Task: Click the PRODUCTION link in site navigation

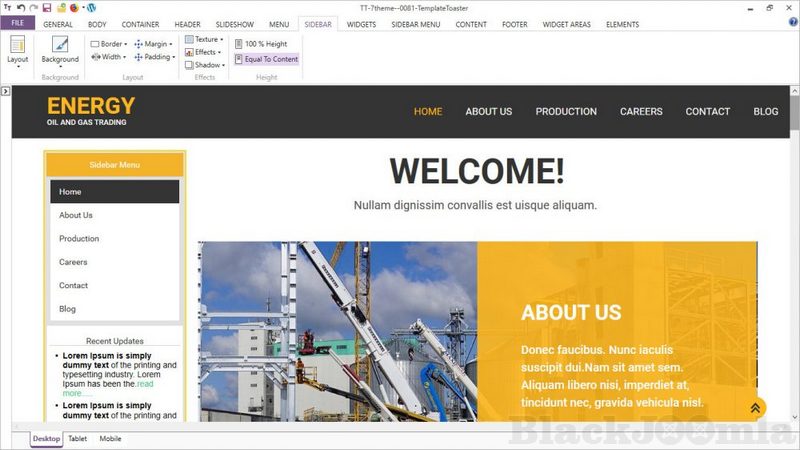Action: click(566, 111)
